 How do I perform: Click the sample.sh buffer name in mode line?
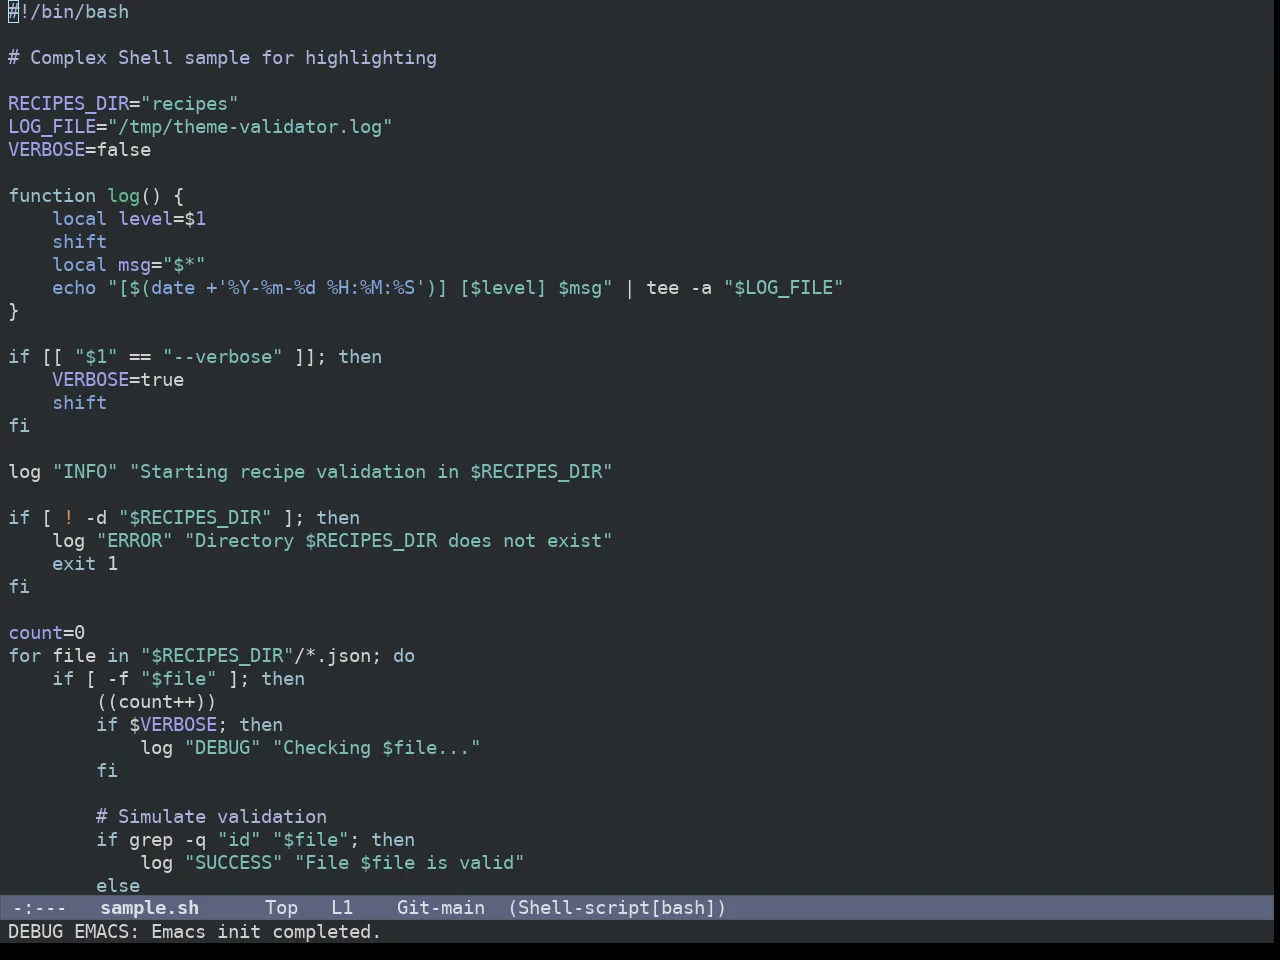(x=149, y=908)
